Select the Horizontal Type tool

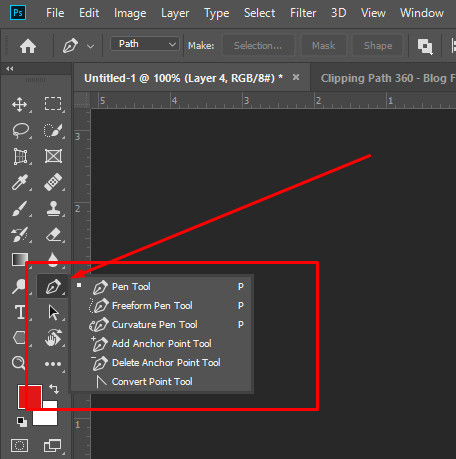point(20,312)
